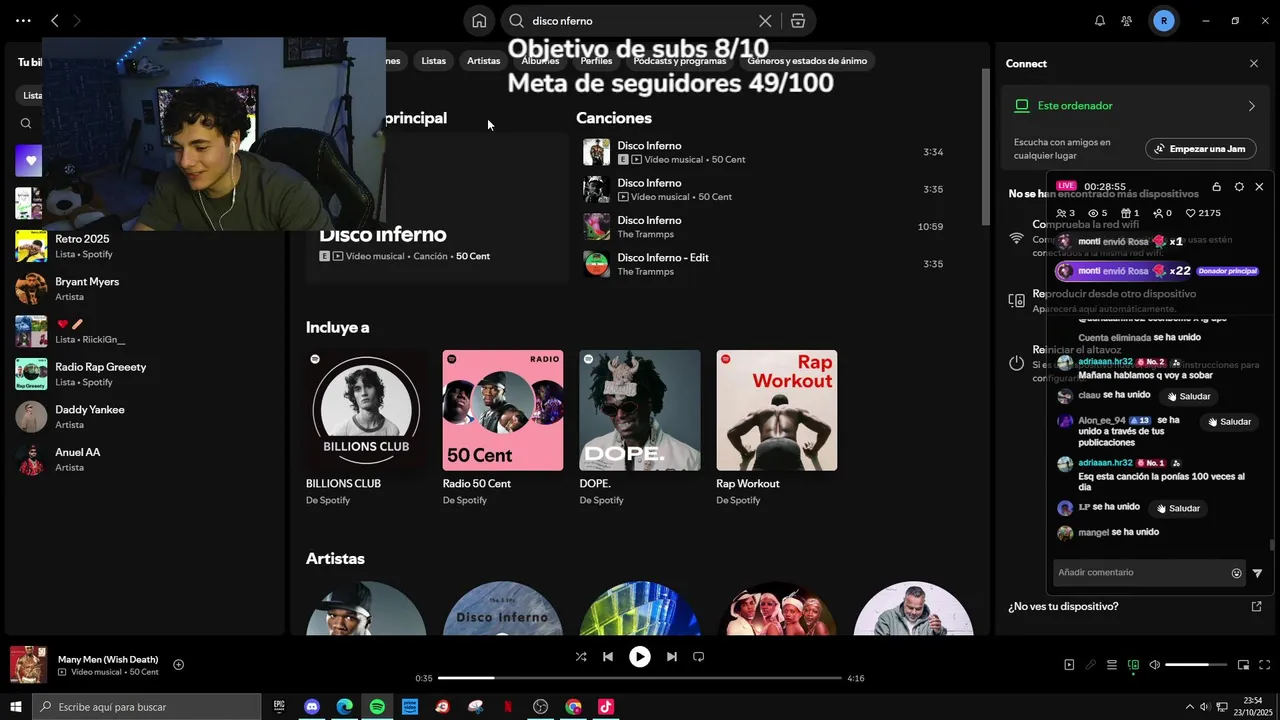1280x720 pixels.
Task: Open Daddy Yankee artist in library
Action: point(143,417)
